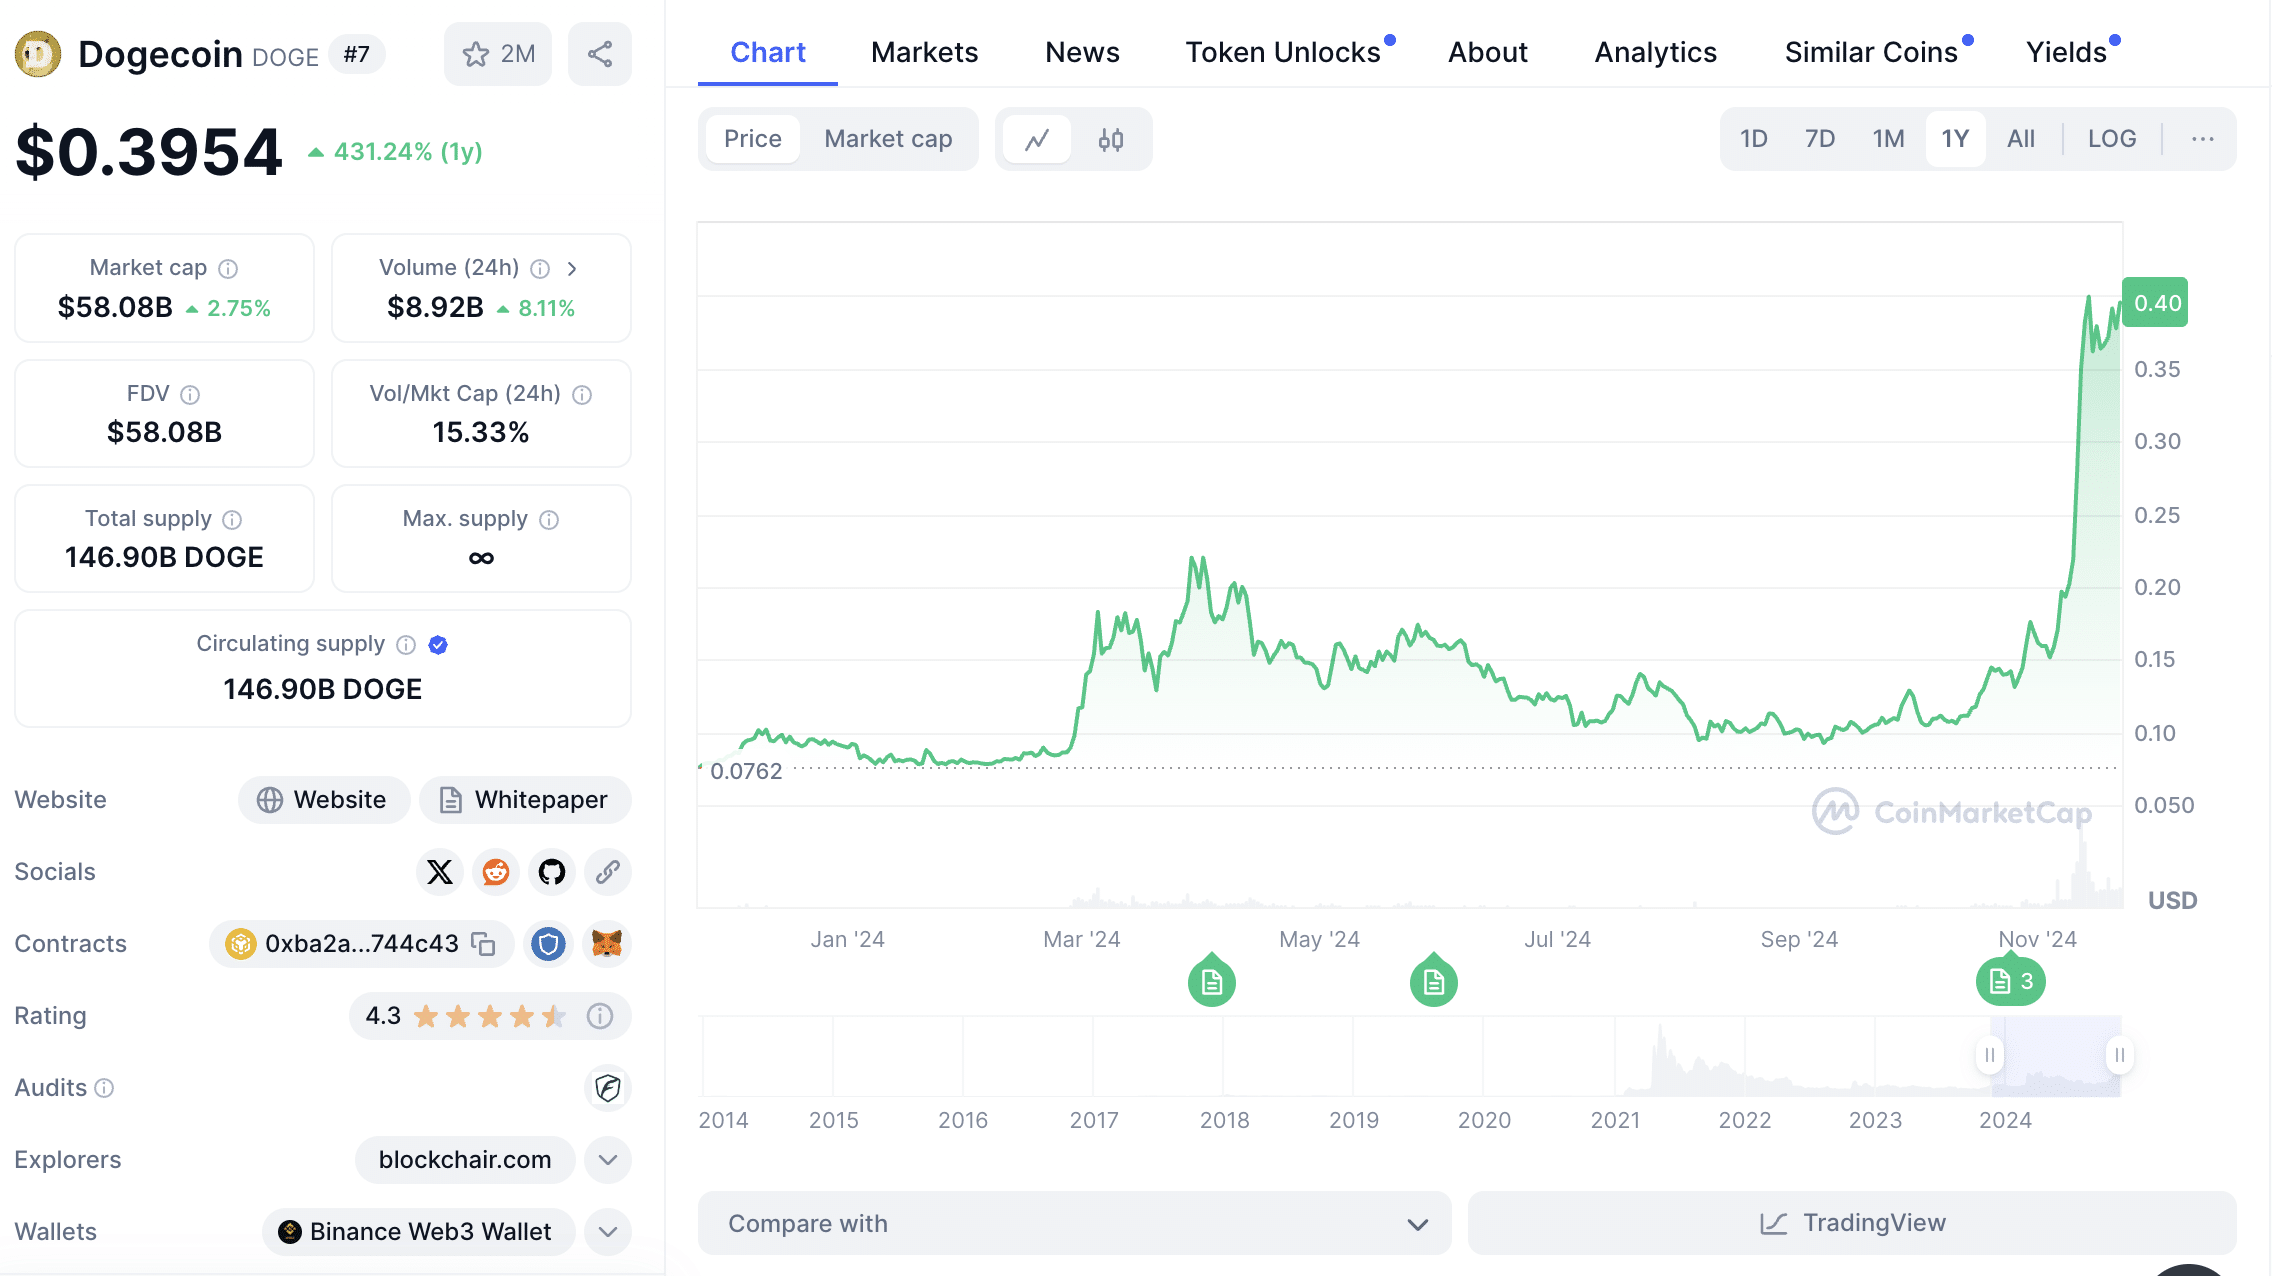The width and height of the screenshot is (2272, 1276).
Task: Click the verified circulating supply badge
Action: pyautogui.click(x=438, y=644)
